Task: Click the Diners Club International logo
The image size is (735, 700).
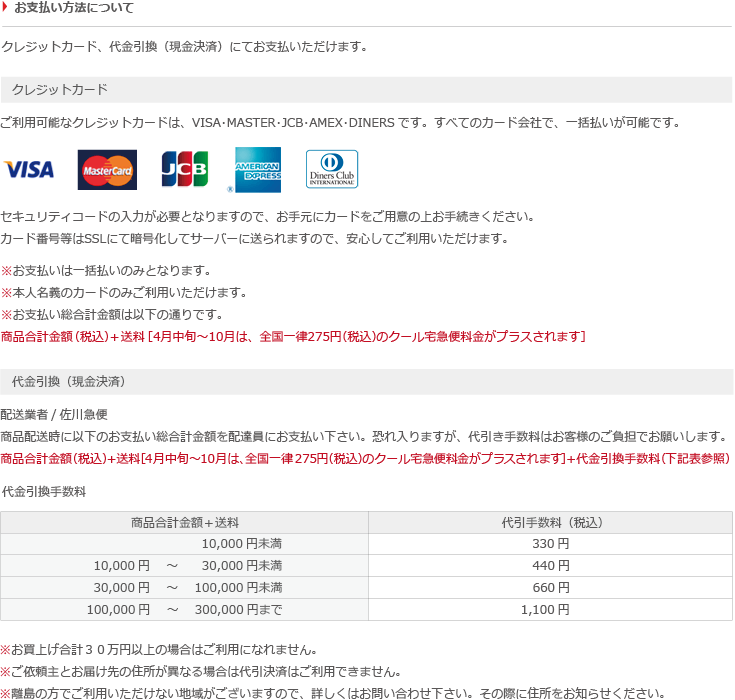Action: [332, 169]
